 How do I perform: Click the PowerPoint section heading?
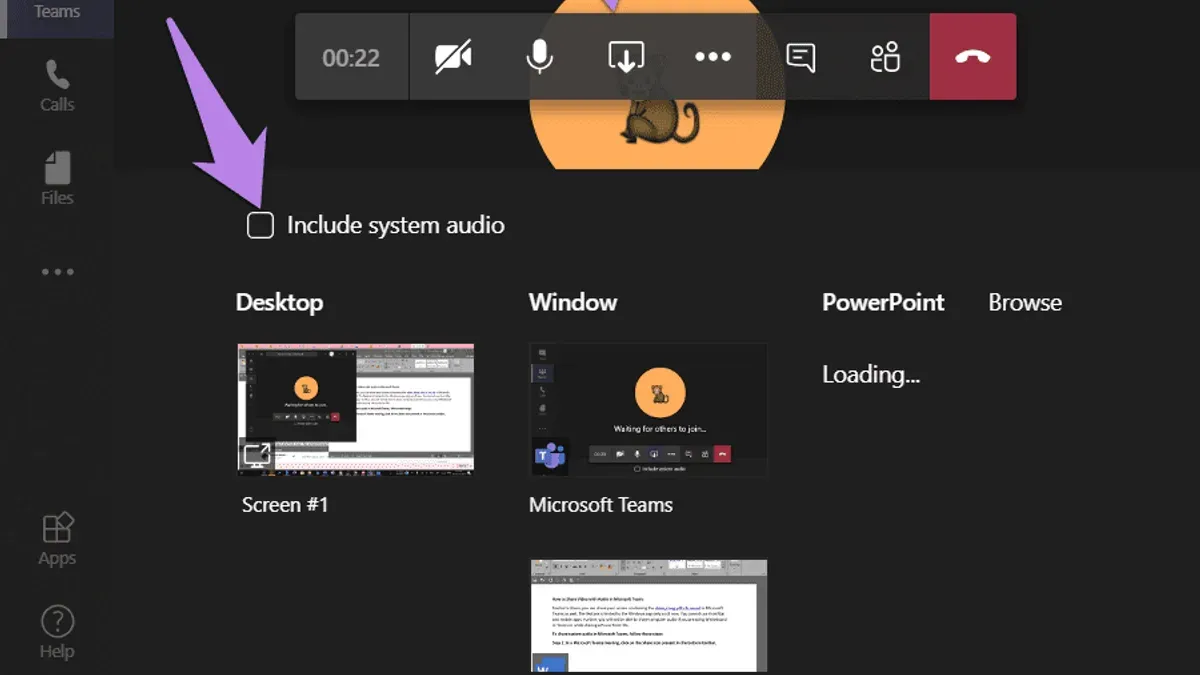click(883, 303)
